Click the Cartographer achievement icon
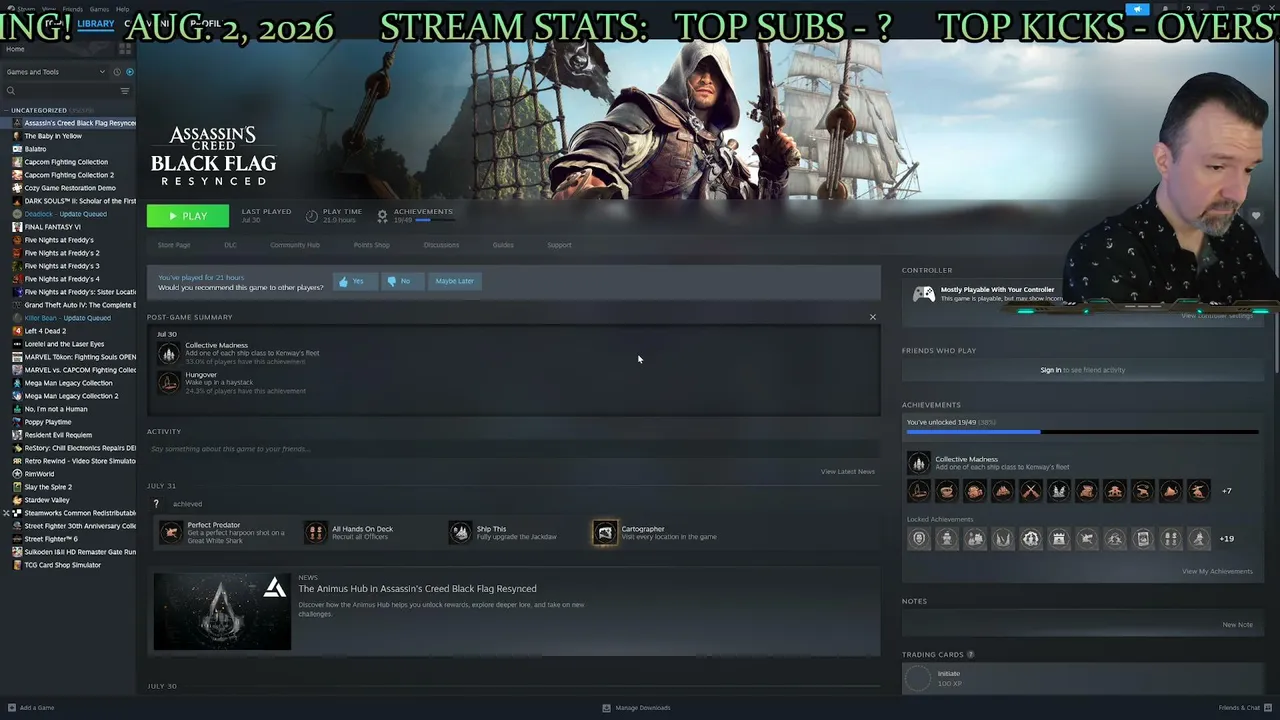1280x720 pixels. point(605,532)
